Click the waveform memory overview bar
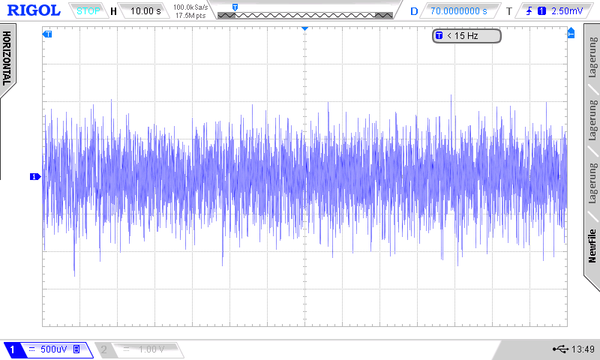Image resolution: width=600 pixels, height=360 pixels. [305, 15]
